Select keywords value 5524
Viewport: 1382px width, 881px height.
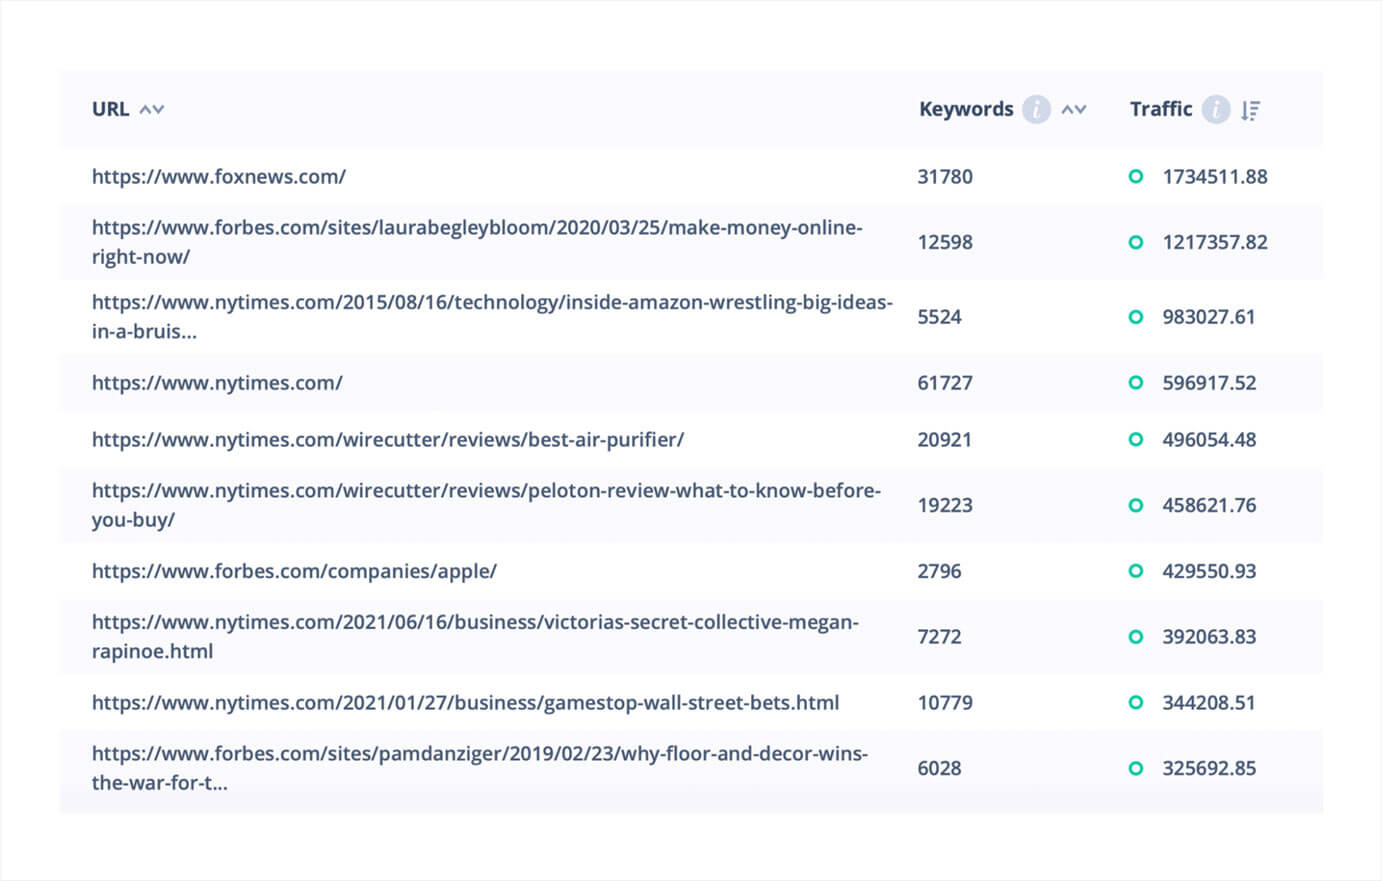coord(940,317)
